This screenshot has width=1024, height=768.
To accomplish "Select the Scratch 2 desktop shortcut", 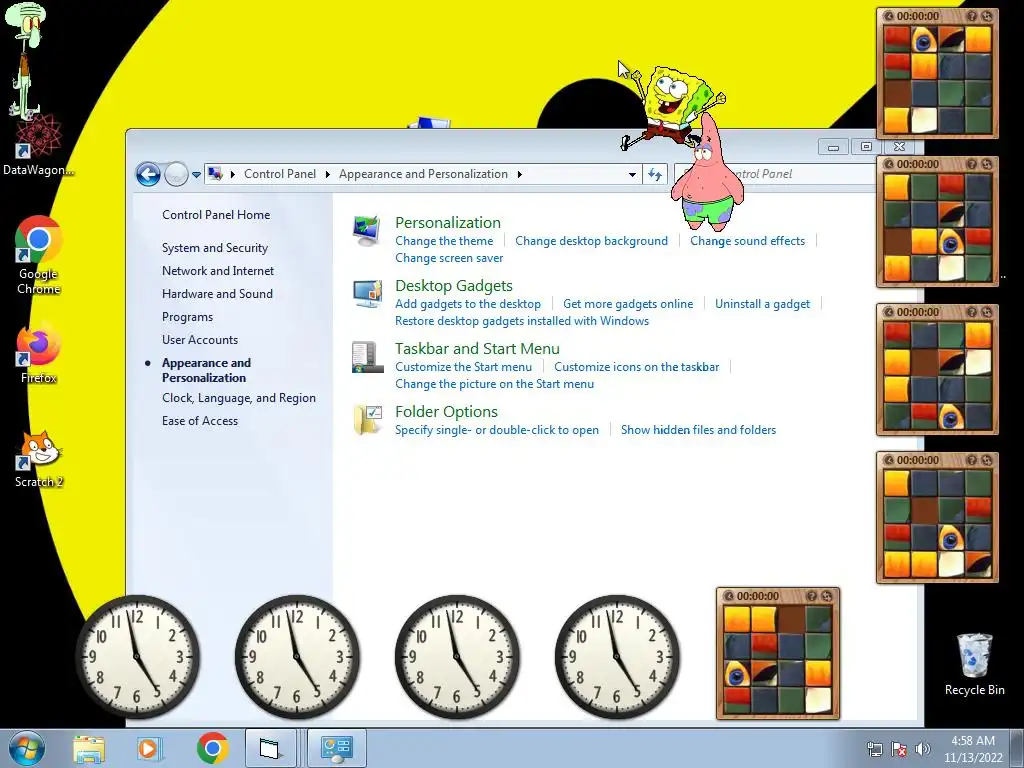I will (x=39, y=459).
